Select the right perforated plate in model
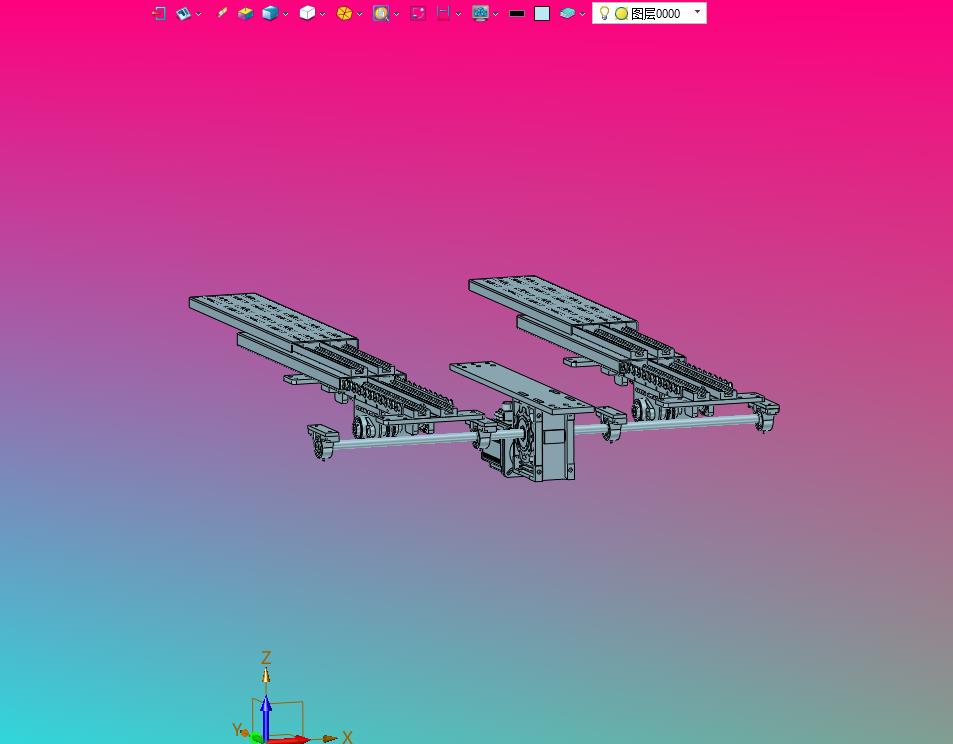Viewport: 953px width, 744px height. point(553,301)
